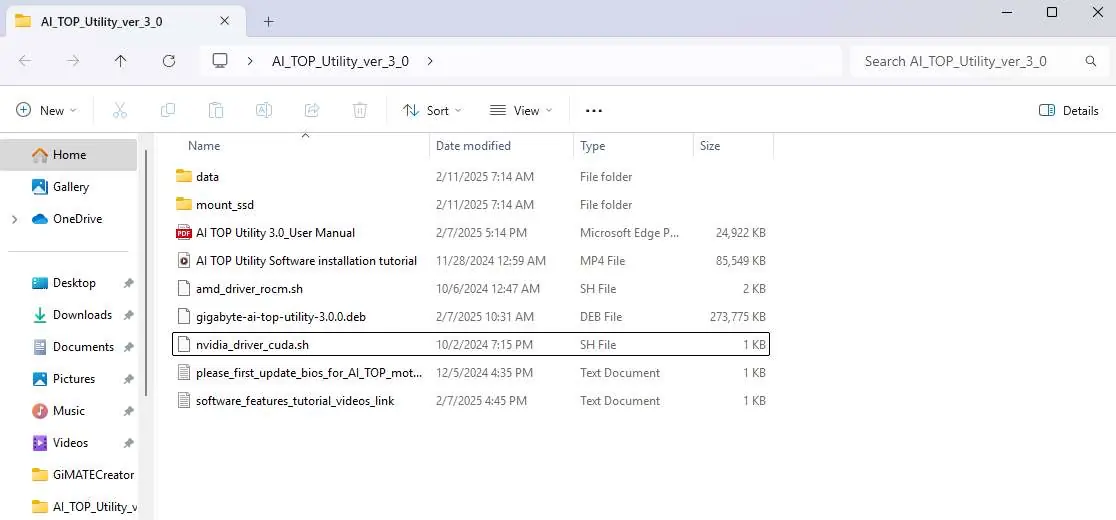Go up one folder level
Viewport: 1116px width, 520px height.
point(120,61)
